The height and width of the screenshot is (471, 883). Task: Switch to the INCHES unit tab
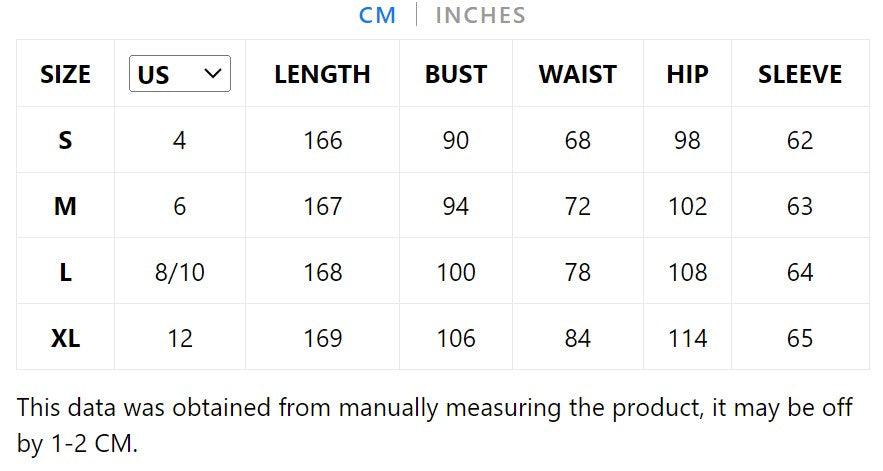[x=480, y=15]
